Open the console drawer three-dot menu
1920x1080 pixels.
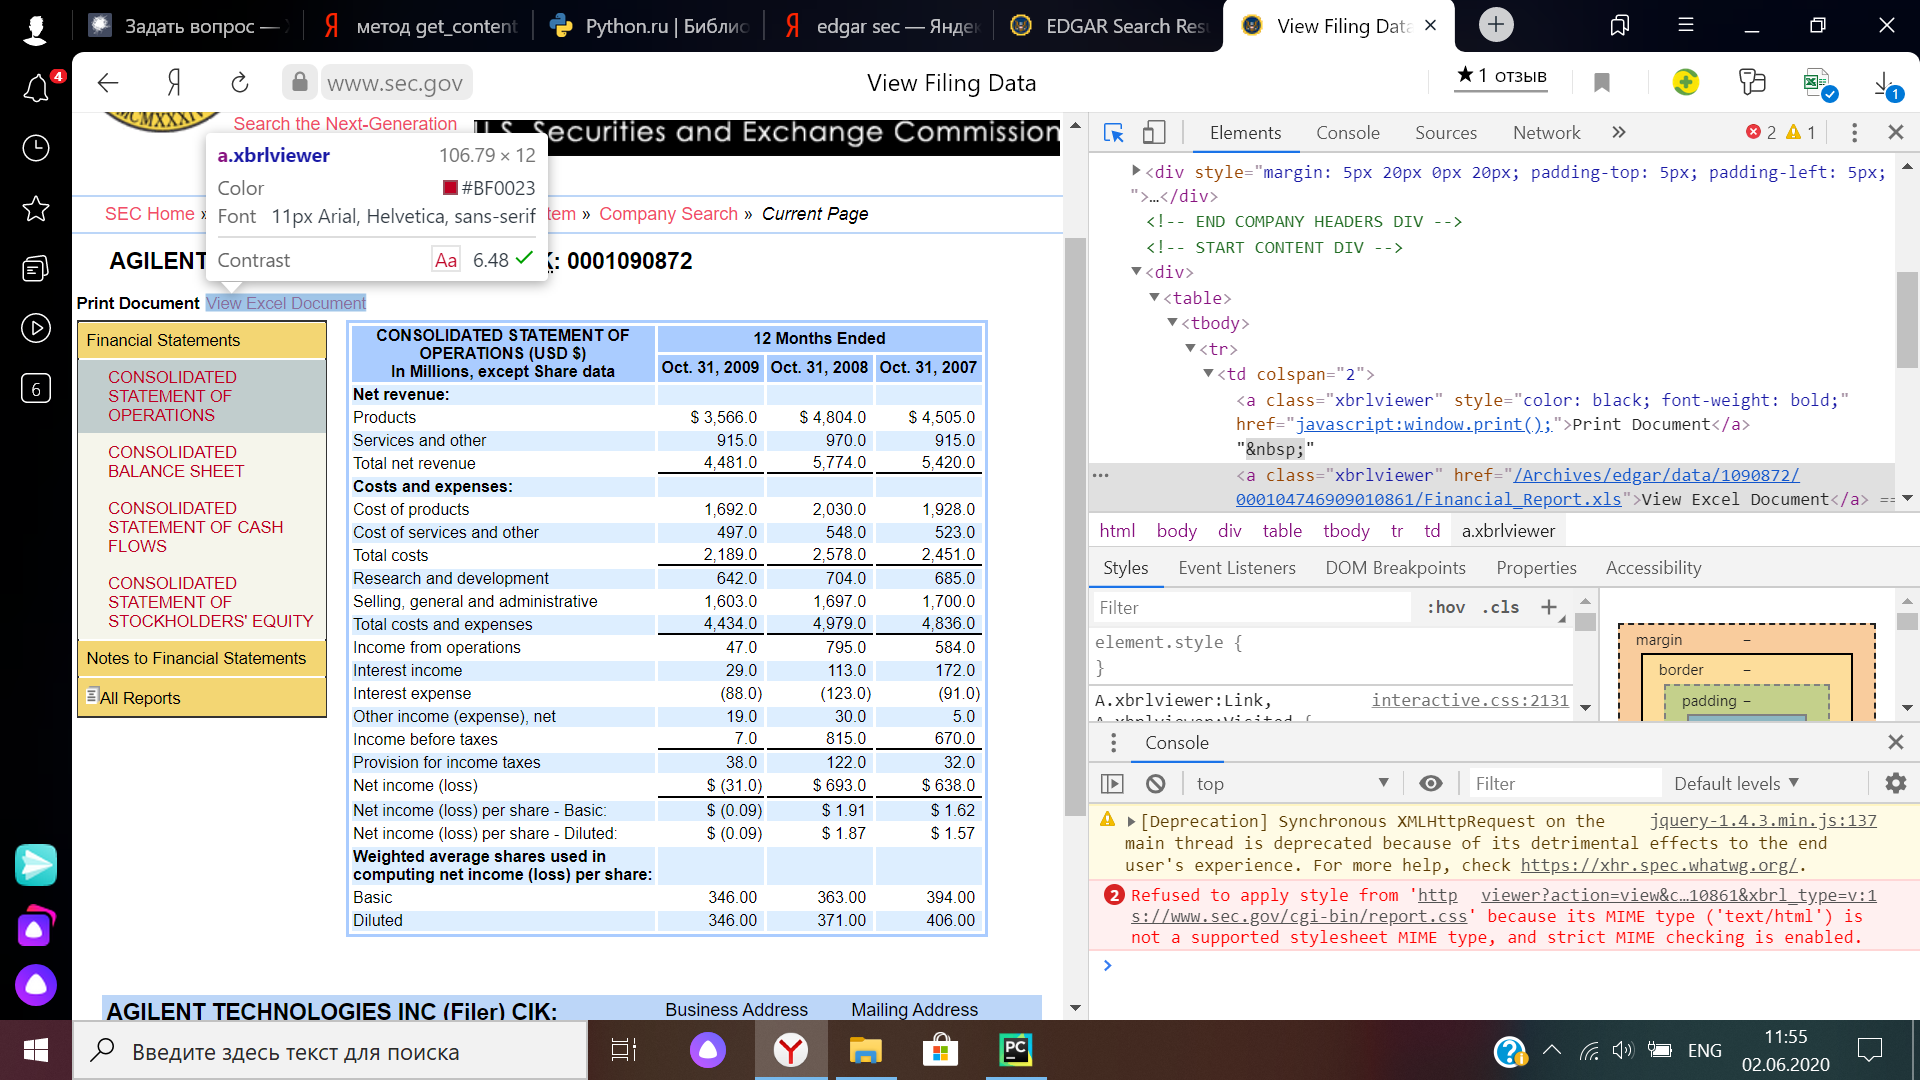(x=1114, y=743)
